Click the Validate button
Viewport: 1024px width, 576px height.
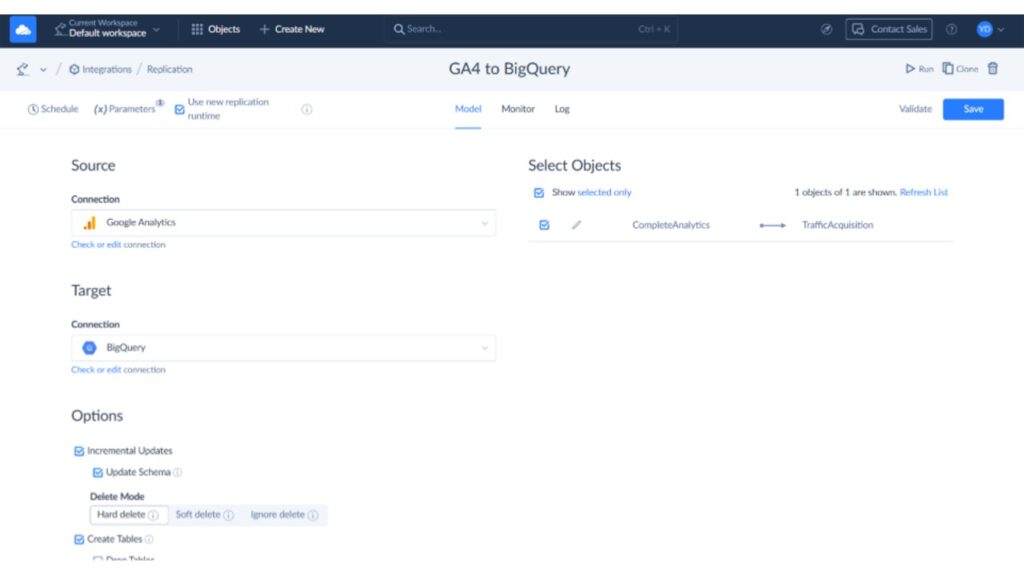point(915,109)
